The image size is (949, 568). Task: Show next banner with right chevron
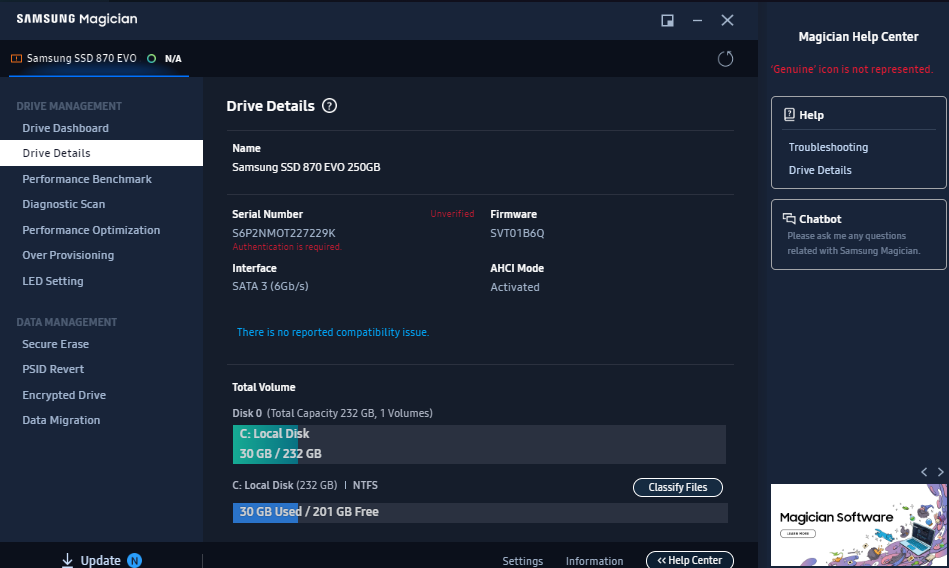[x=941, y=472]
